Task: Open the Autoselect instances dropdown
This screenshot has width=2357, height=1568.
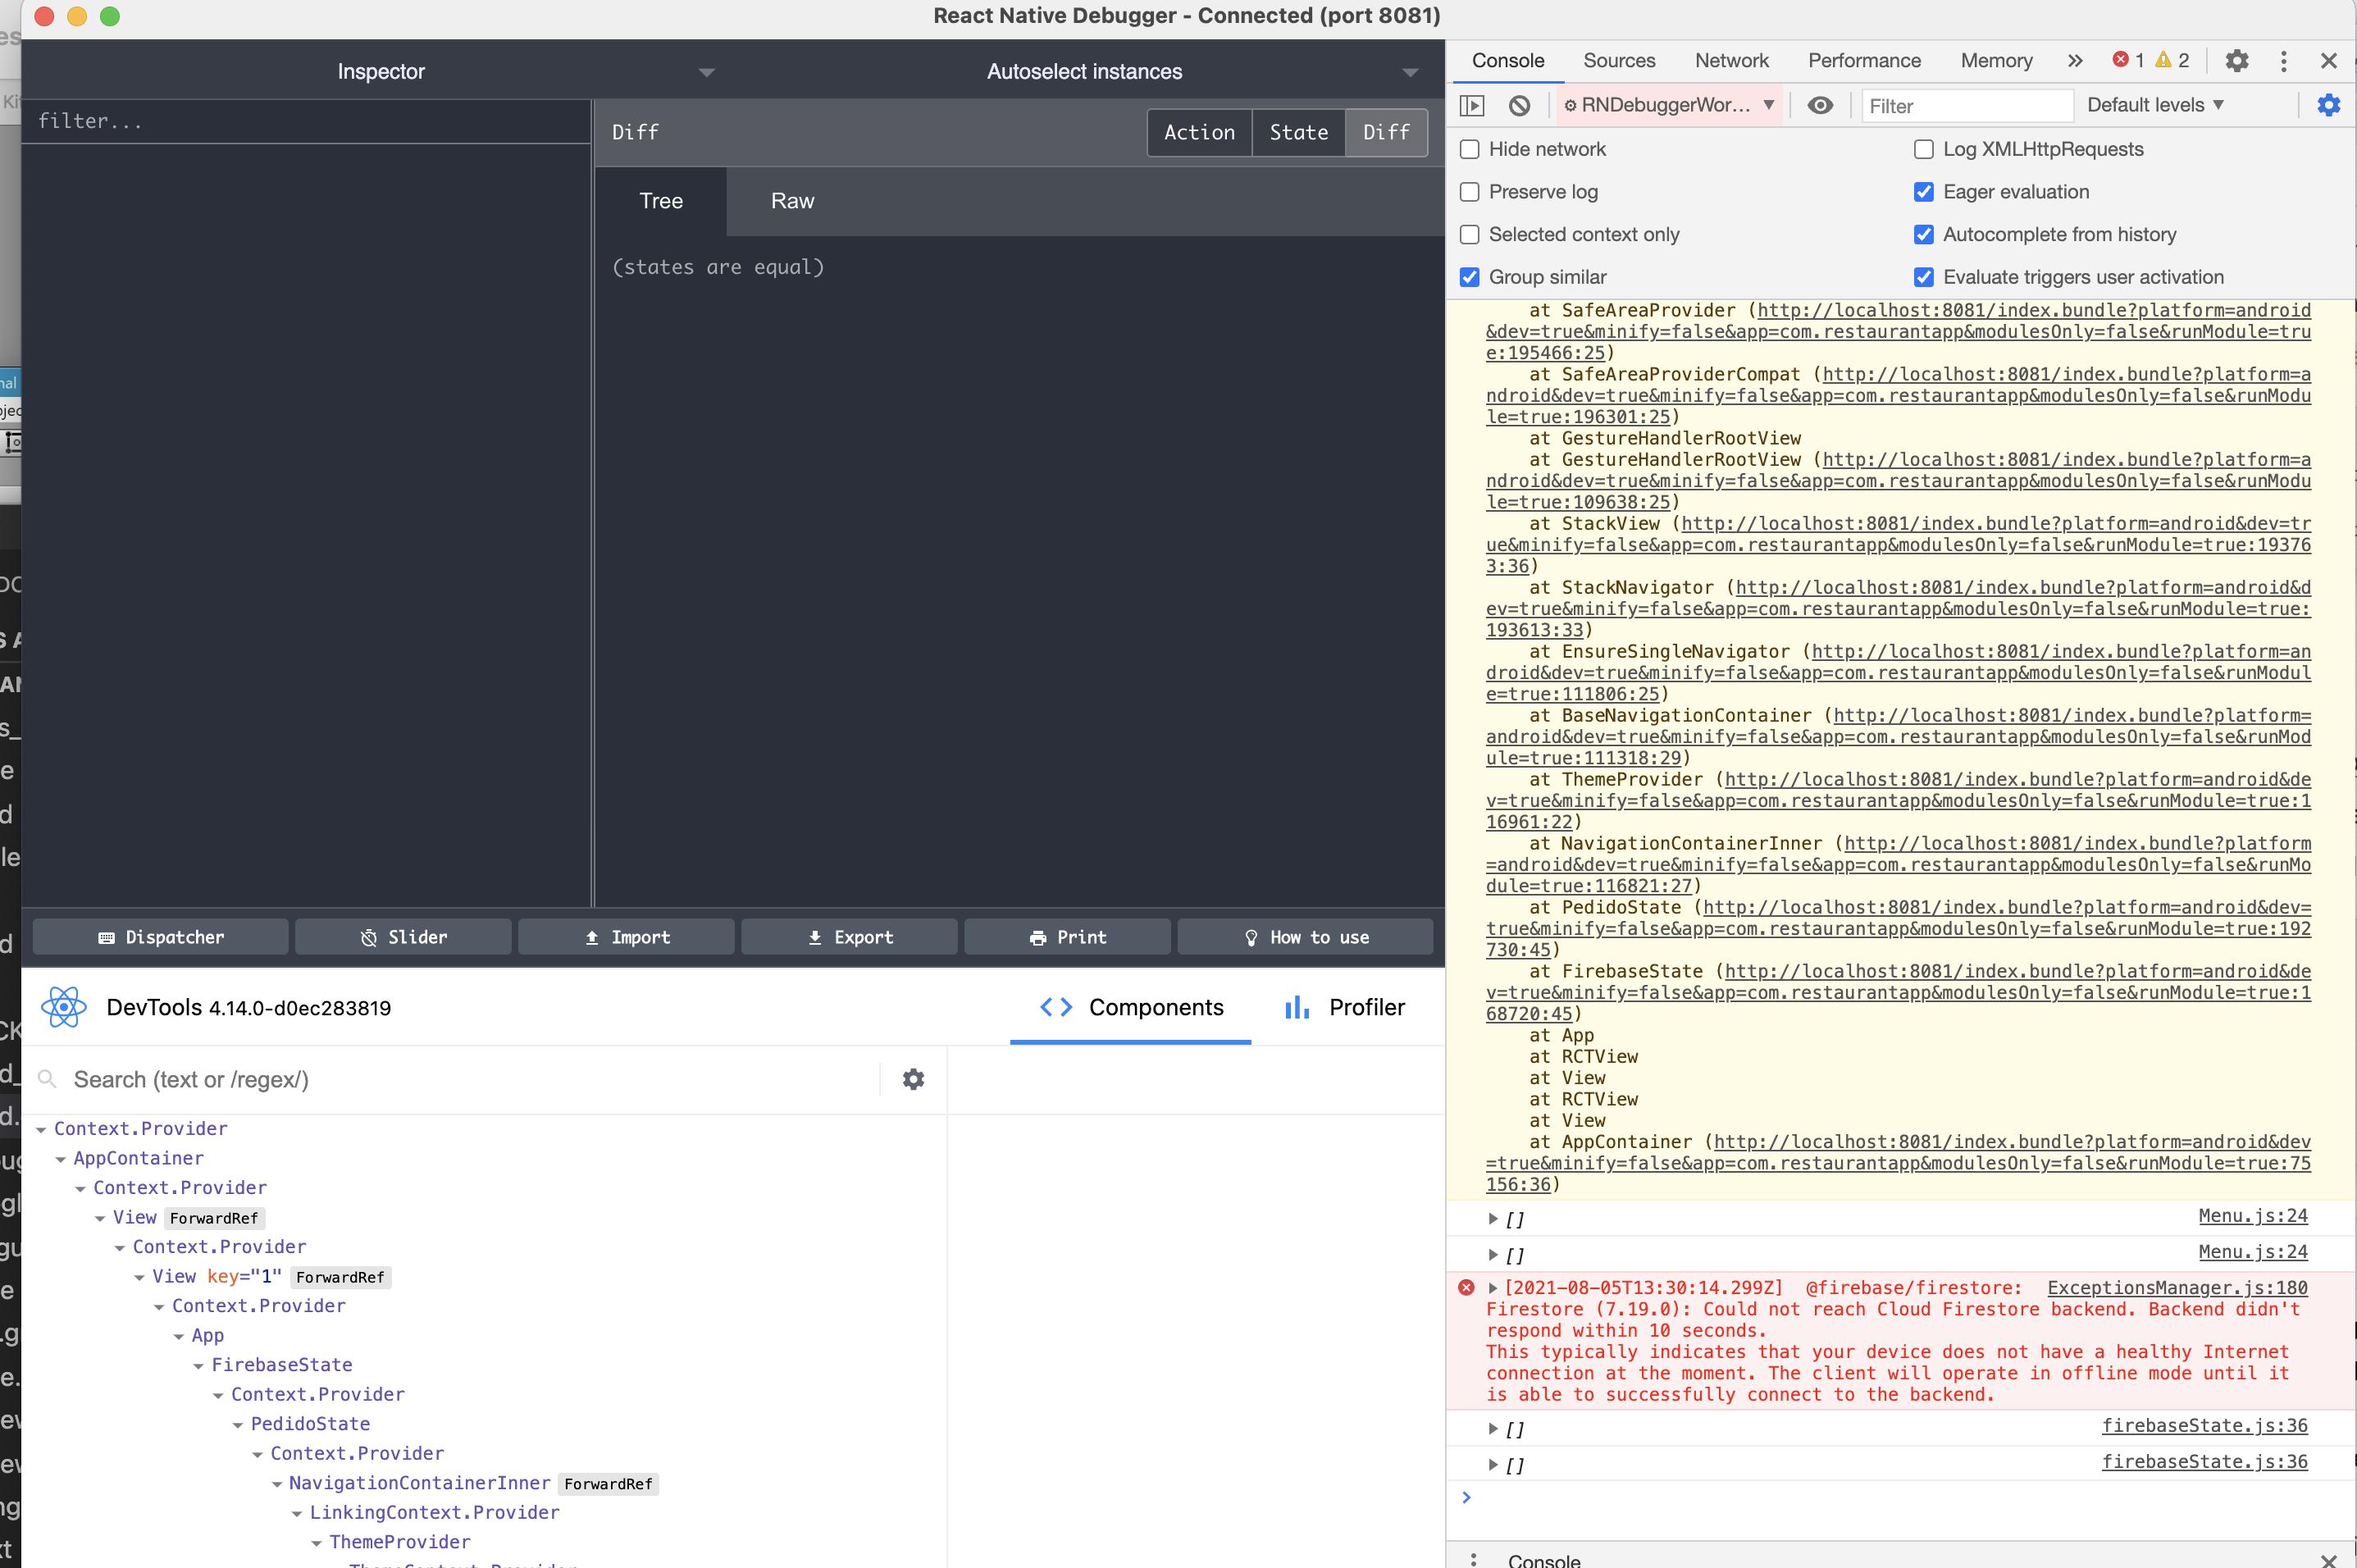Action: pyautogui.click(x=1410, y=71)
